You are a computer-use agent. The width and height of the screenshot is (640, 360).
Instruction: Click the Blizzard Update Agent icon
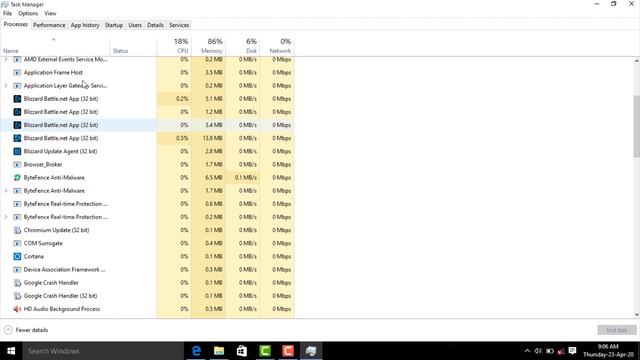tap(17, 151)
